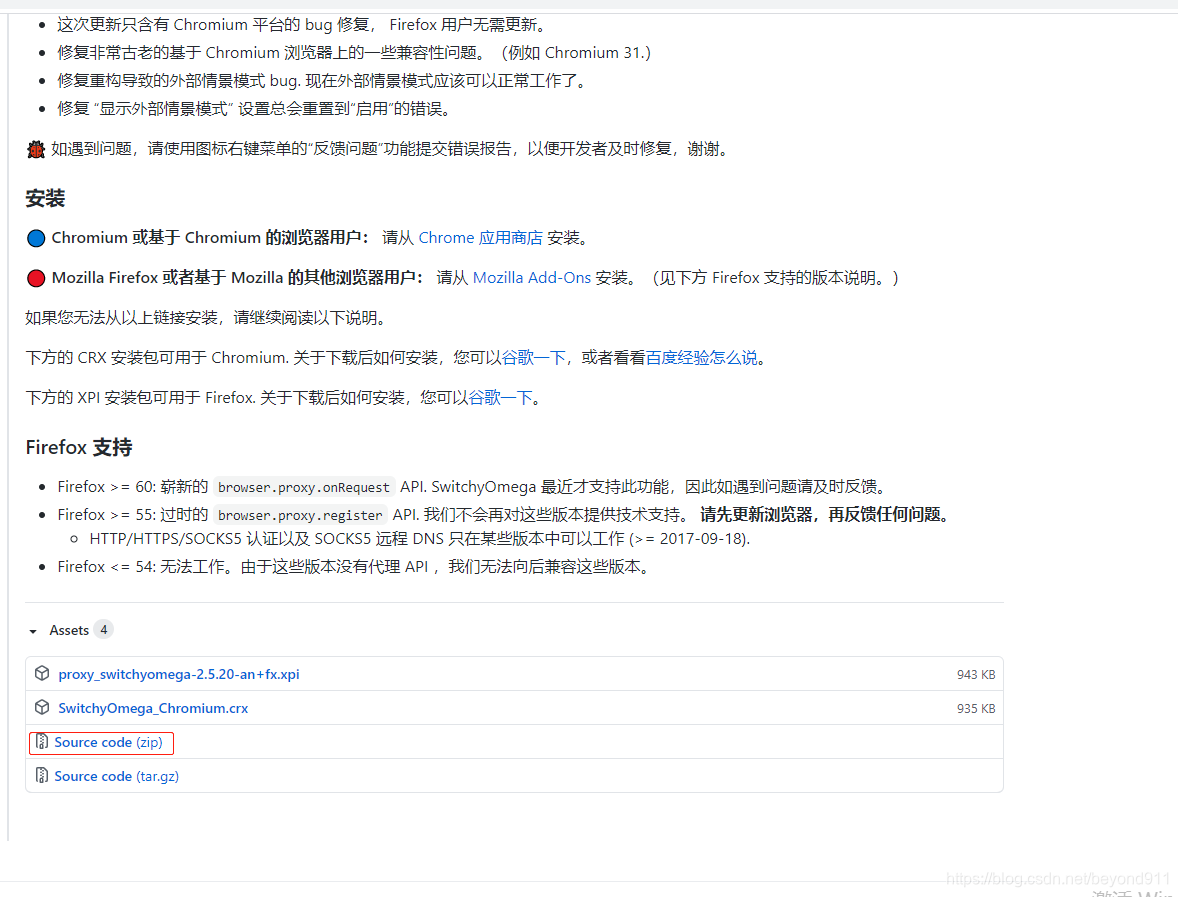Open the Mozilla Add-Ons link
The height and width of the screenshot is (897, 1178).
click(x=532, y=278)
